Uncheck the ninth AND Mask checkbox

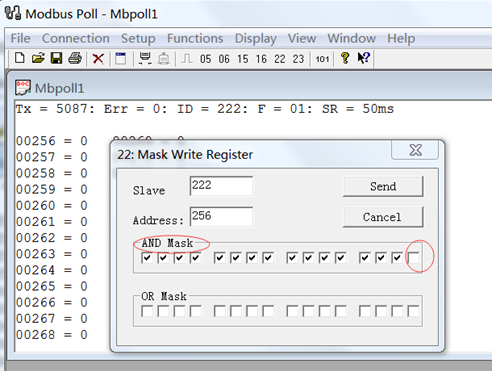point(292,258)
